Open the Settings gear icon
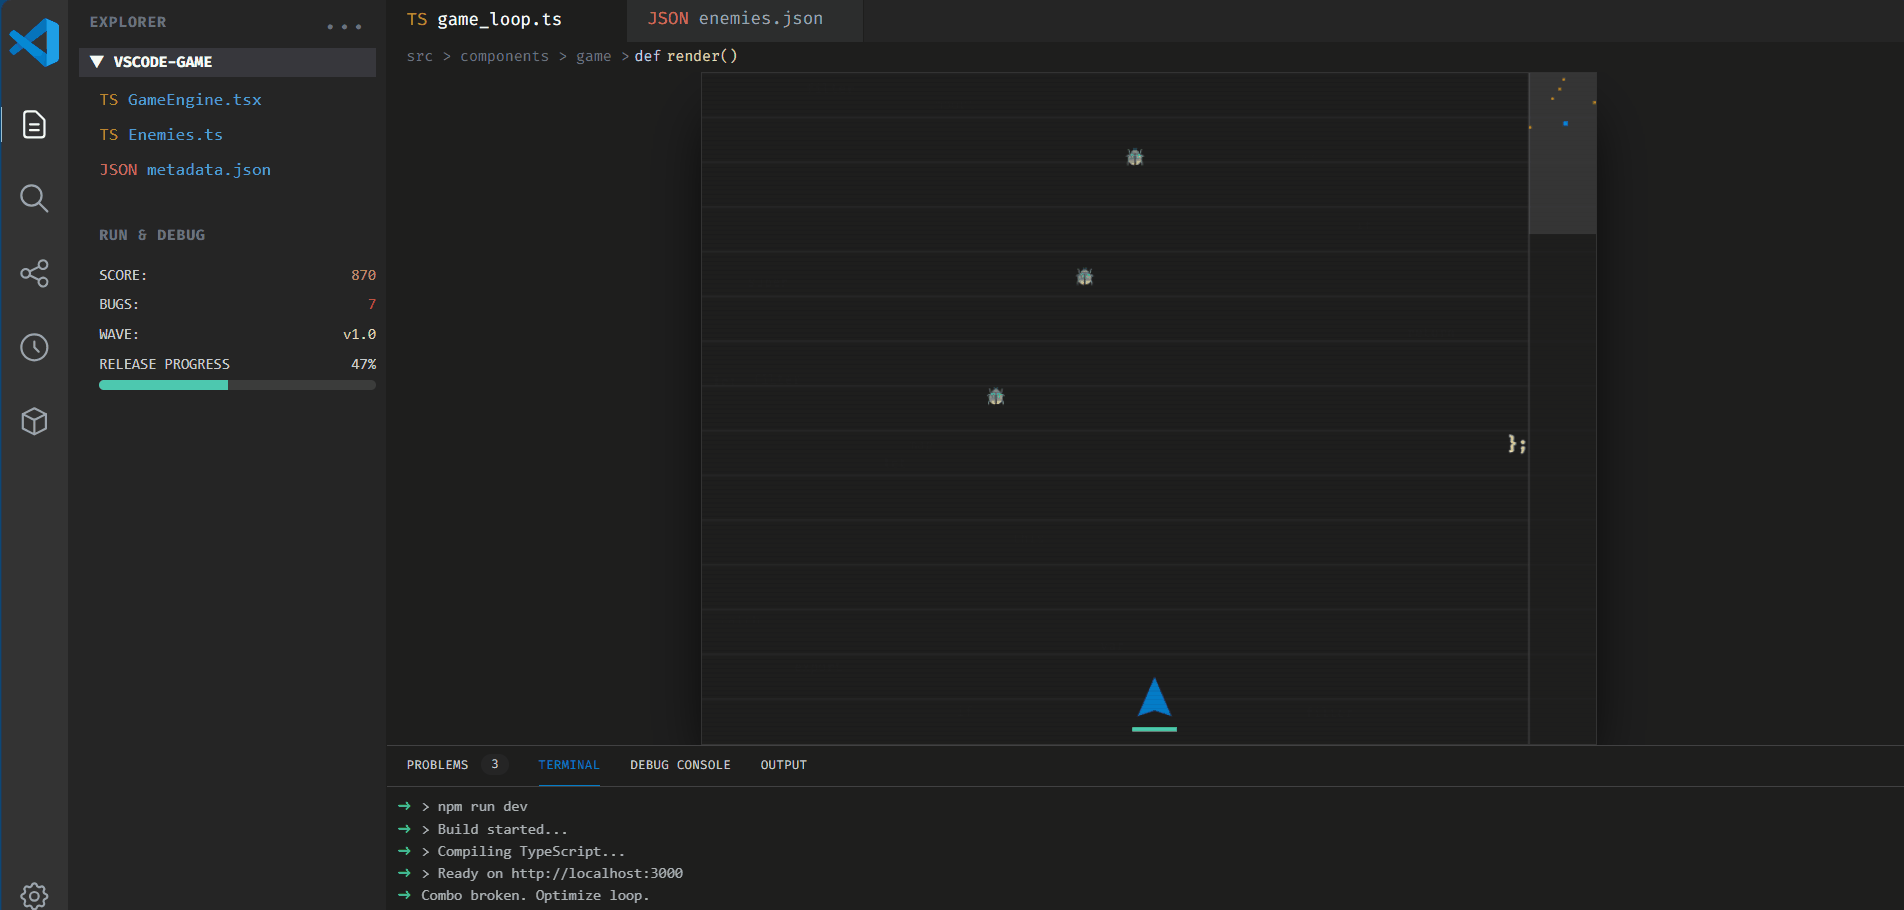The image size is (1904, 910). [34, 895]
